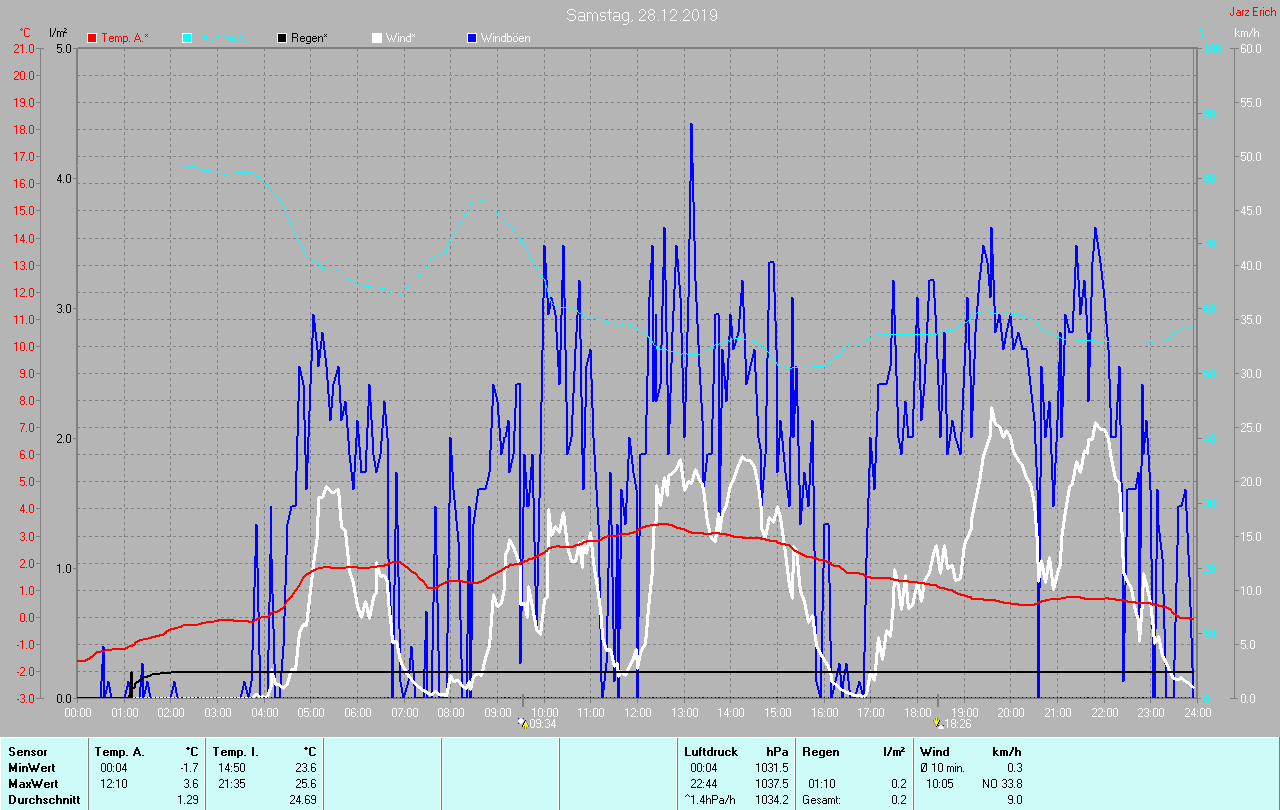Screen dimensions: 1280x810
Task: Click the 'Wind' table column header
Action: point(935,751)
